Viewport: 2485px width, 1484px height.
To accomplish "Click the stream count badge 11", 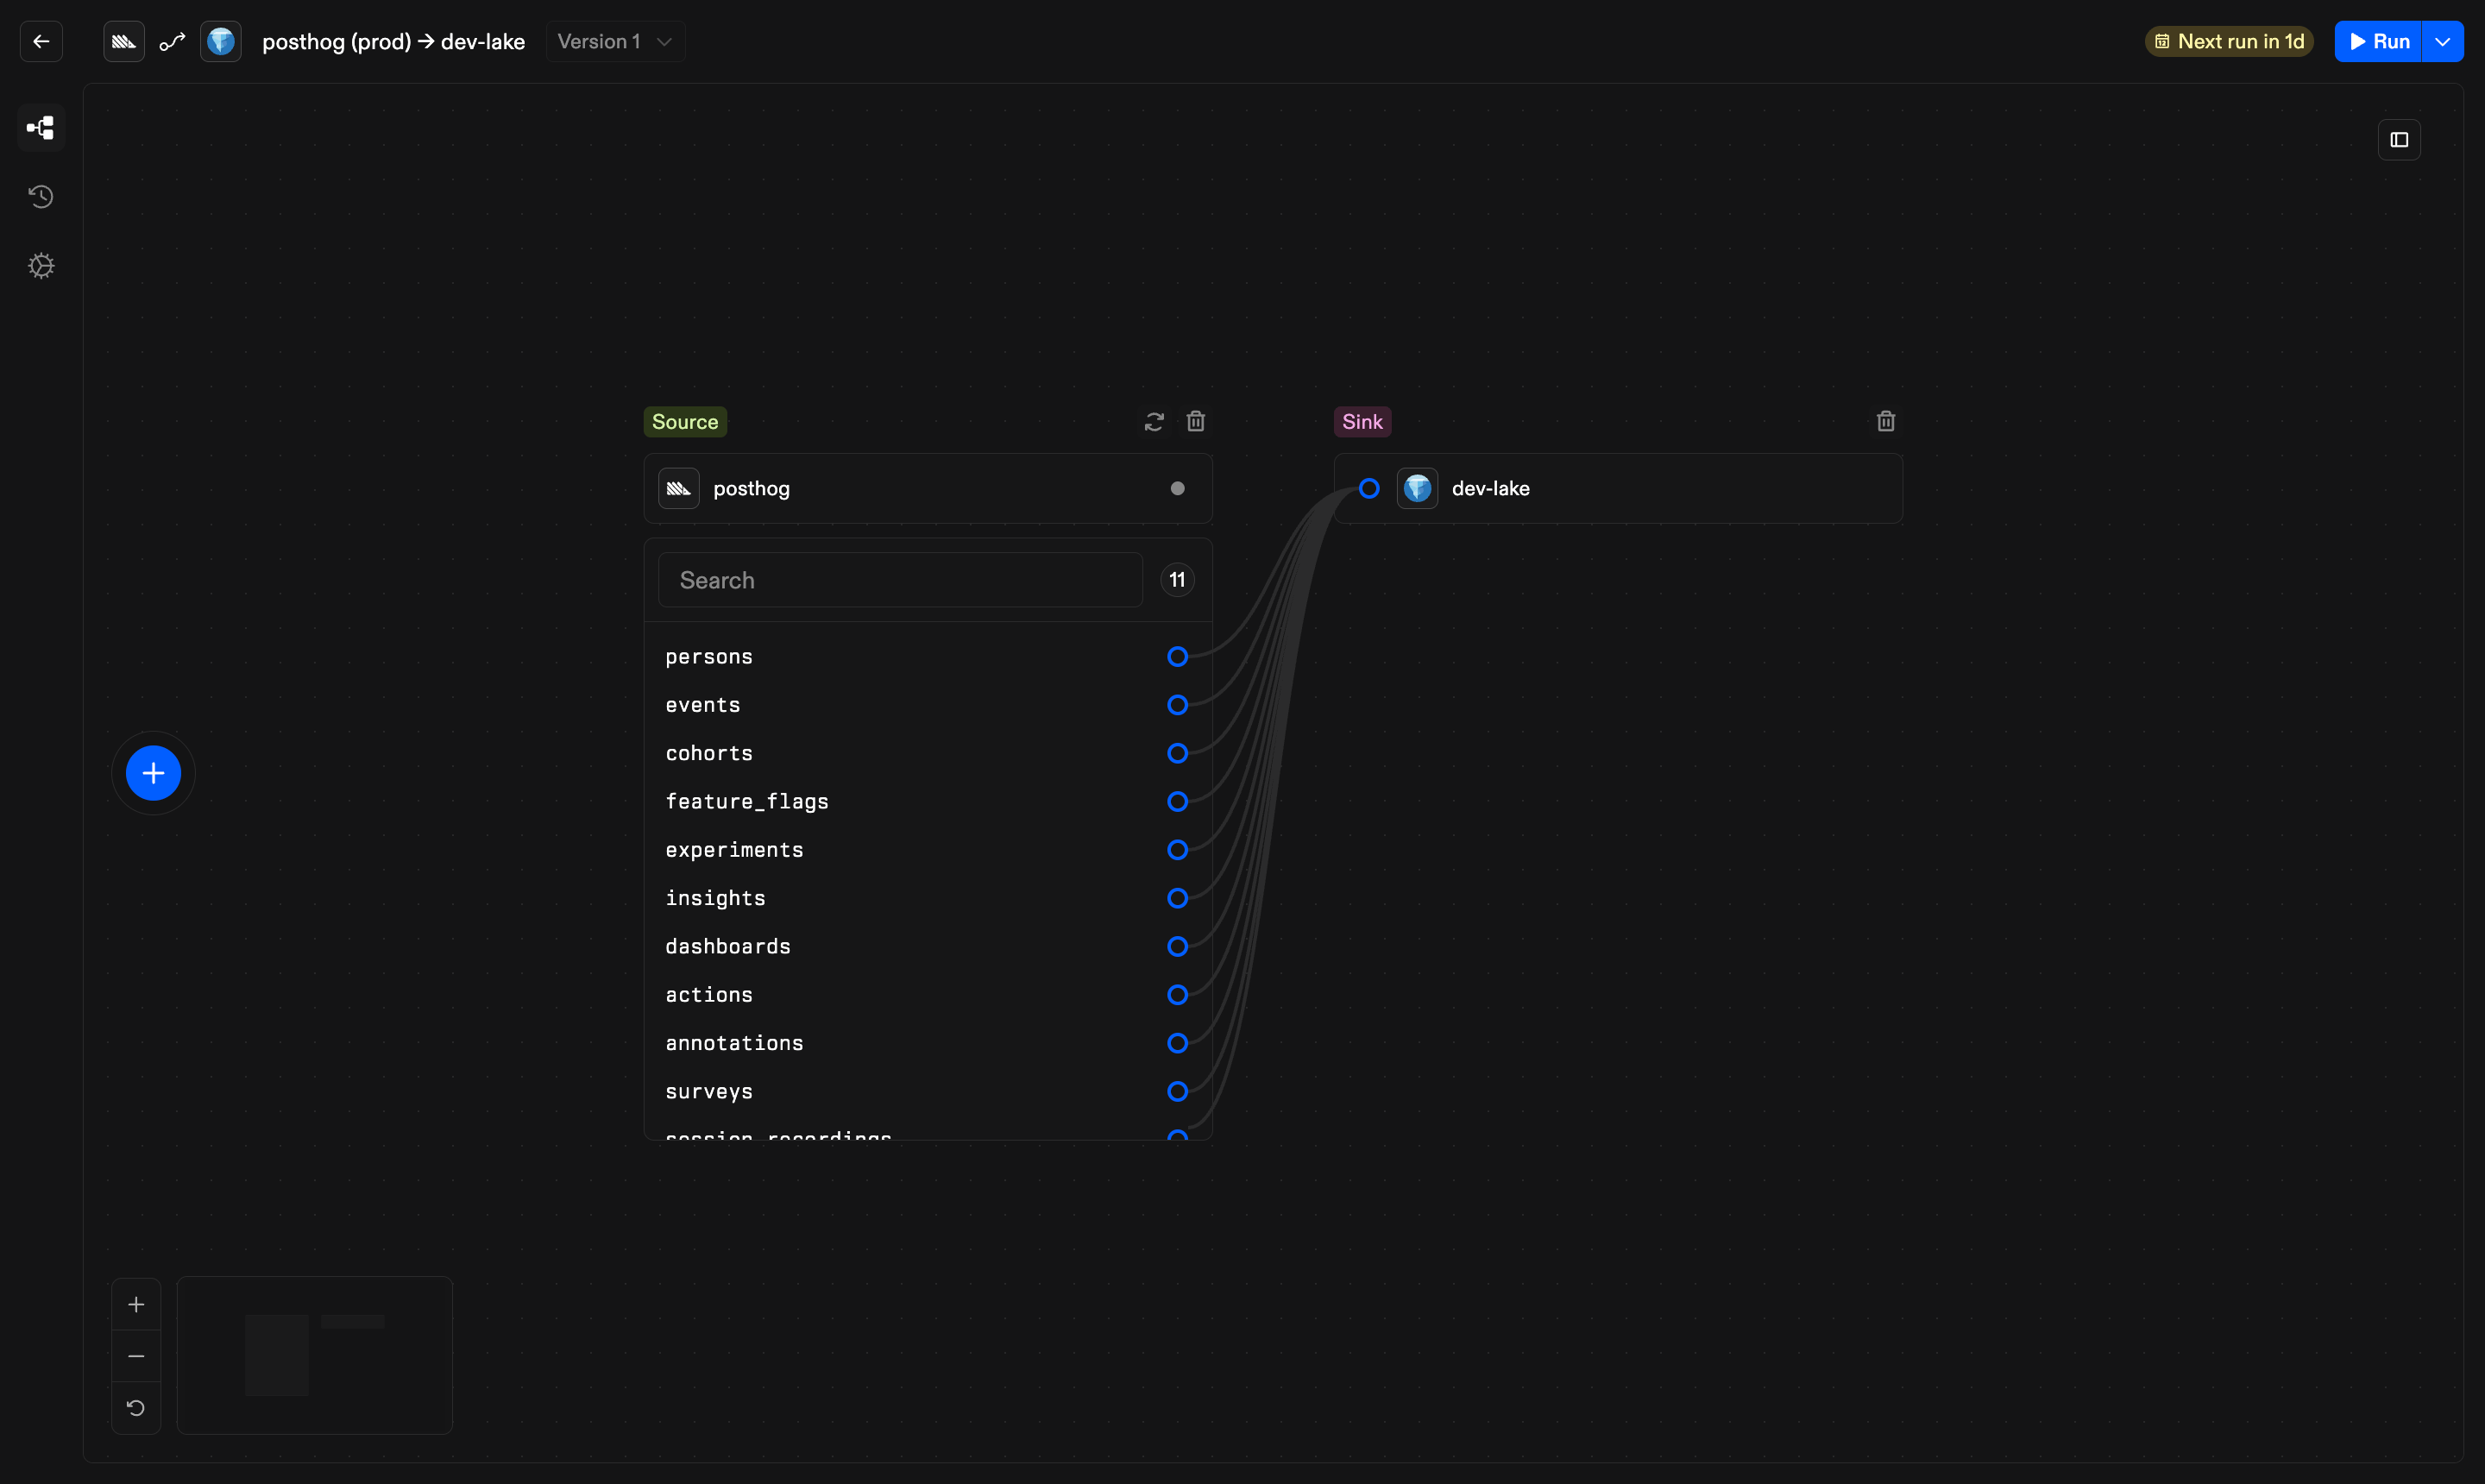I will pyautogui.click(x=1177, y=580).
